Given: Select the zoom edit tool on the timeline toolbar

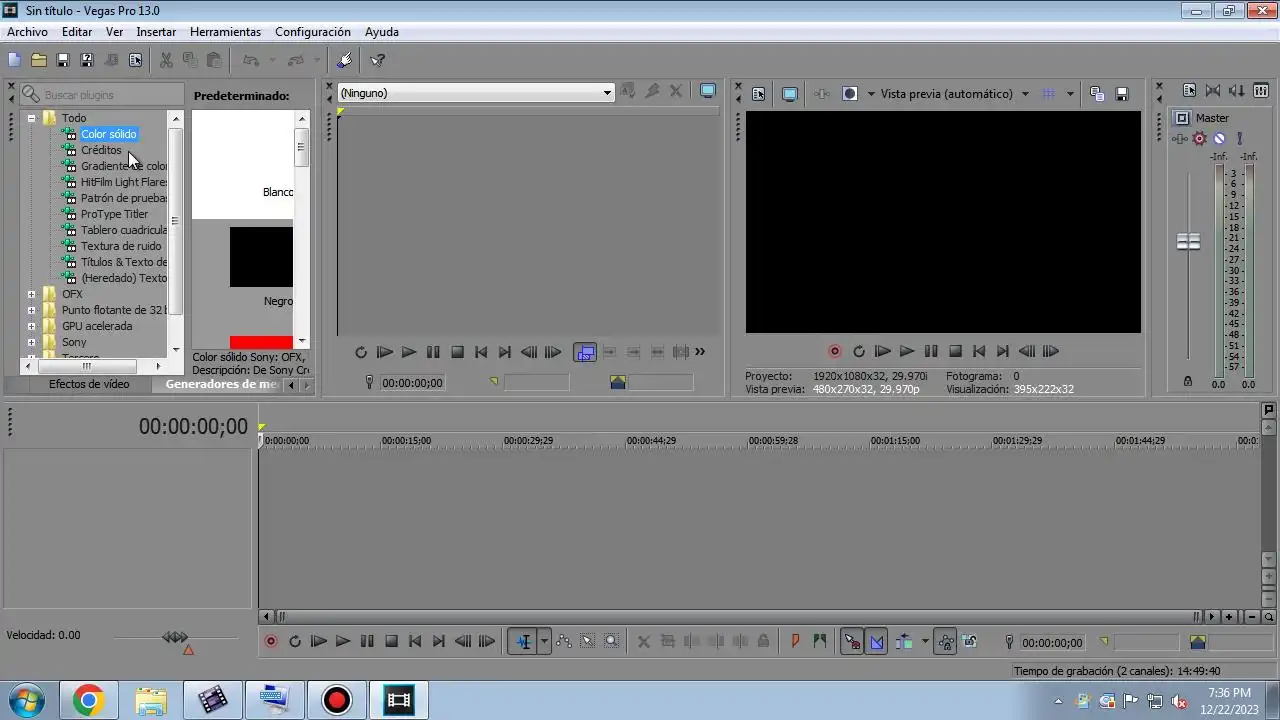Looking at the screenshot, I should click(612, 642).
